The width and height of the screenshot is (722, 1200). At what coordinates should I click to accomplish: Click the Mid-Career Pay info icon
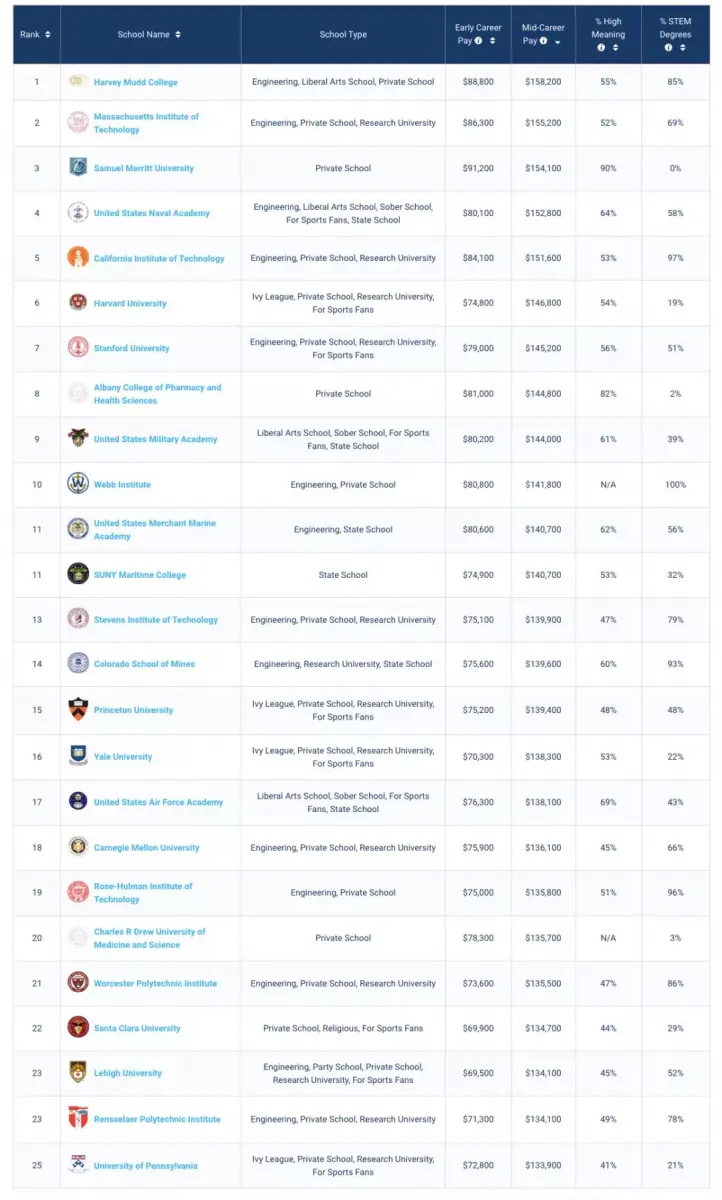(543, 41)
